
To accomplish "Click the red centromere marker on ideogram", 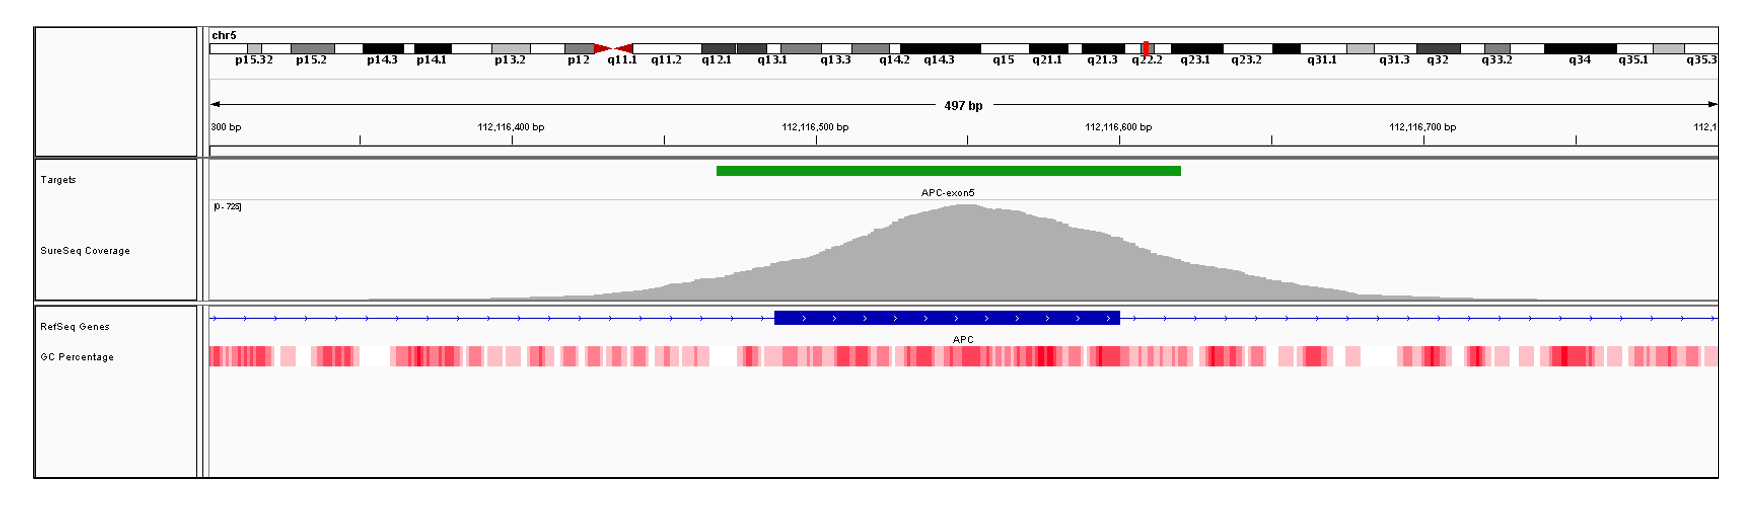I will 613,48.
